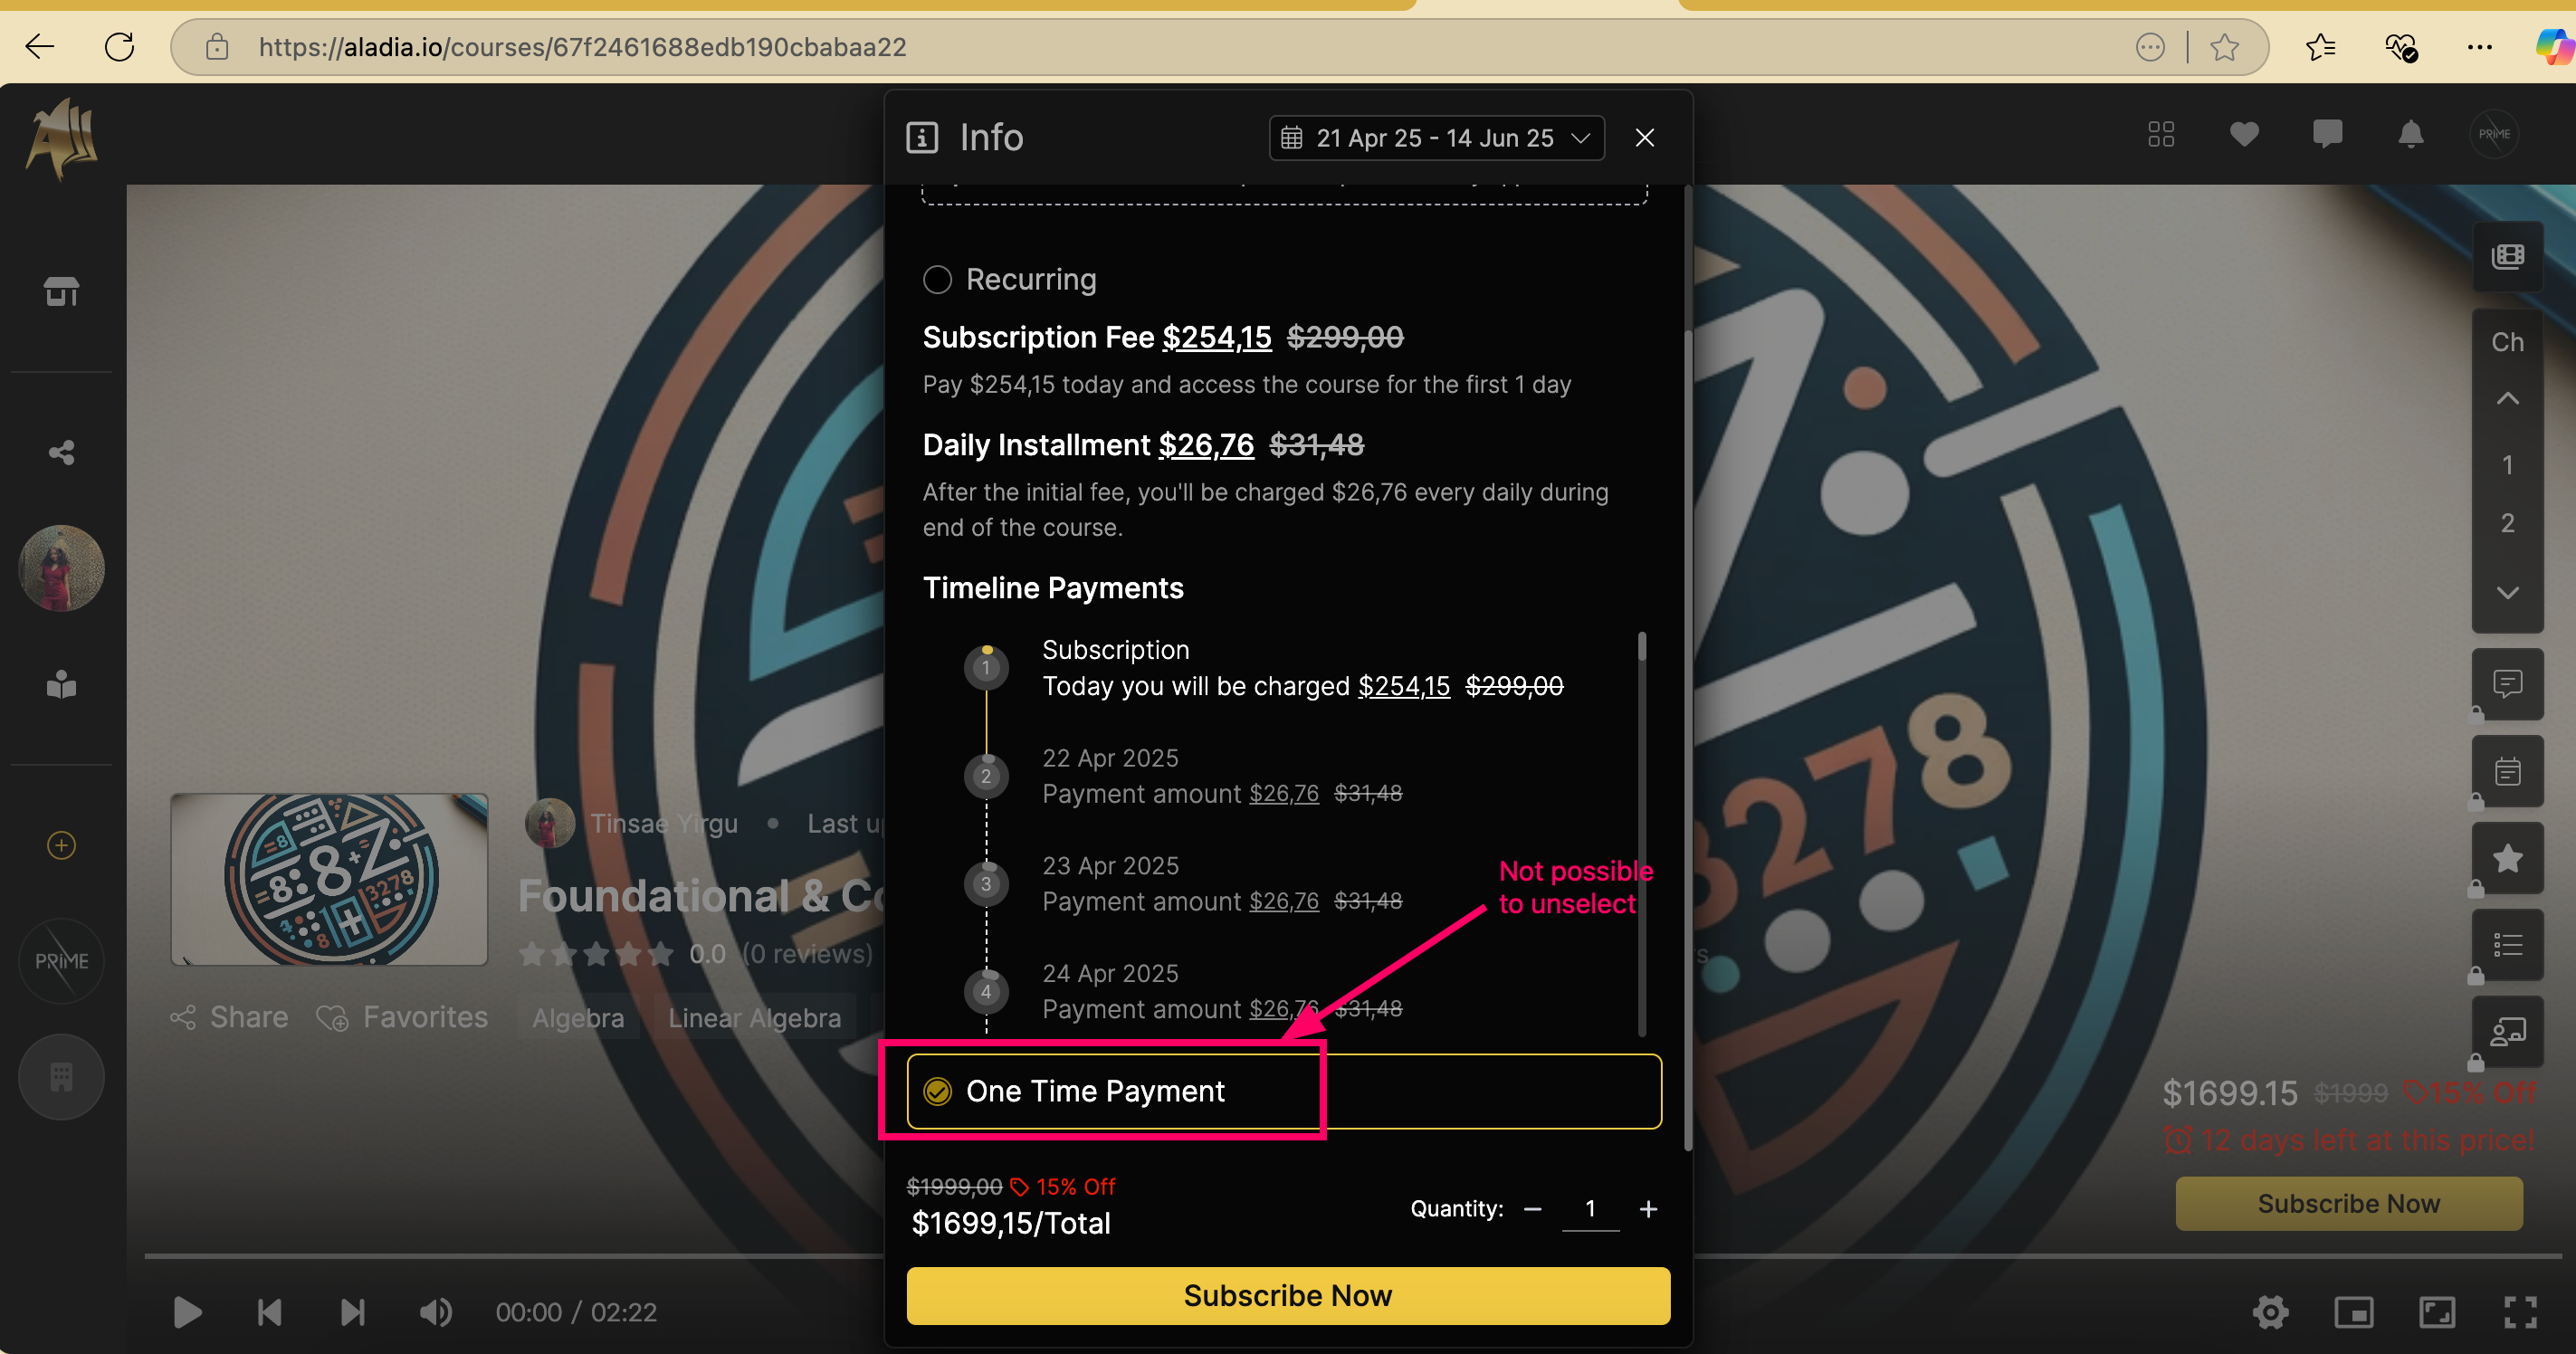Click the background Subscribe Now button under $1699.15
The width and height of the screenshot is (2576, 1354).
pyautogui.click(x=2349, y=1204)
